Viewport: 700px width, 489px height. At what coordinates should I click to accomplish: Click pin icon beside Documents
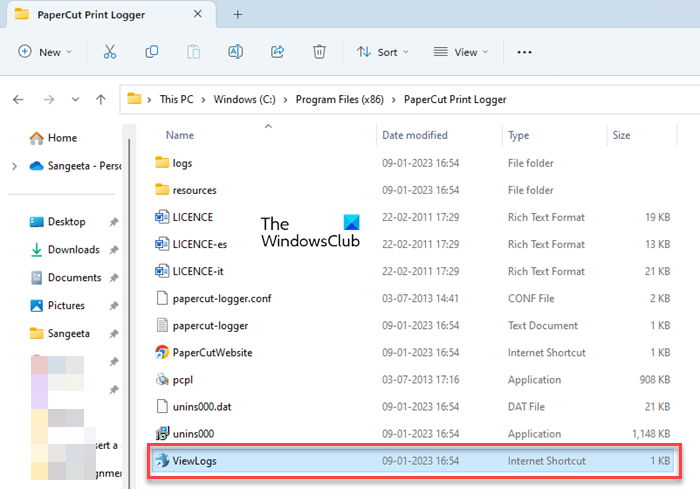[x=114, y=278]
